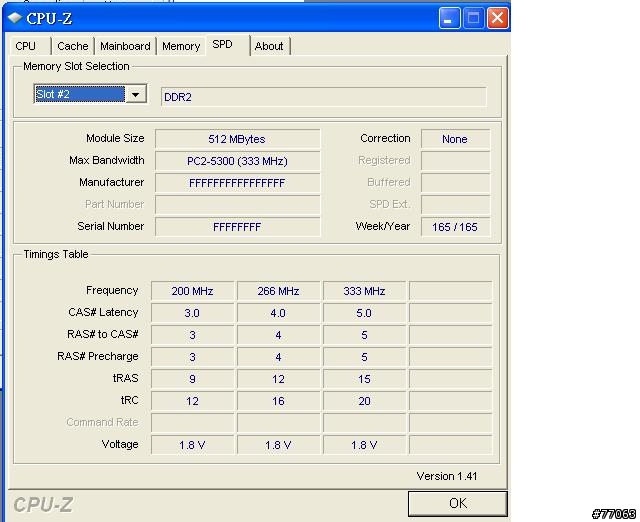Click the 266 MHz frequency cell

pyautogui.click(x=278, y=291)
